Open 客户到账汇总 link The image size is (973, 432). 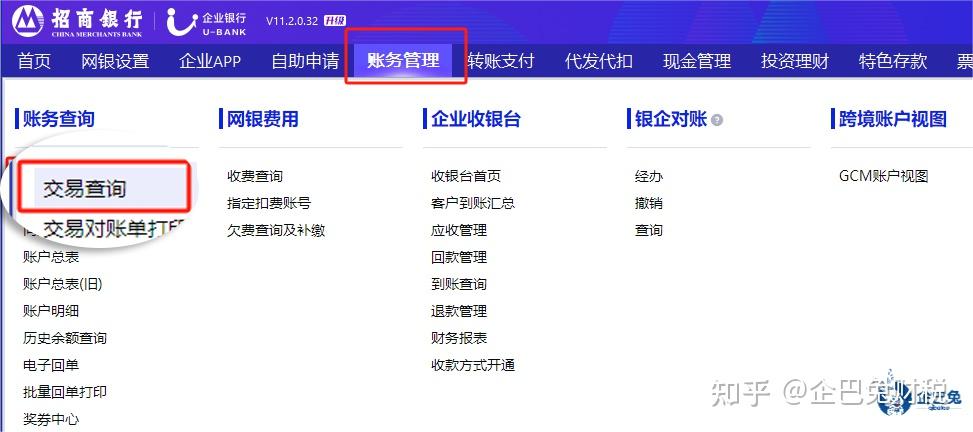[473, 203]
